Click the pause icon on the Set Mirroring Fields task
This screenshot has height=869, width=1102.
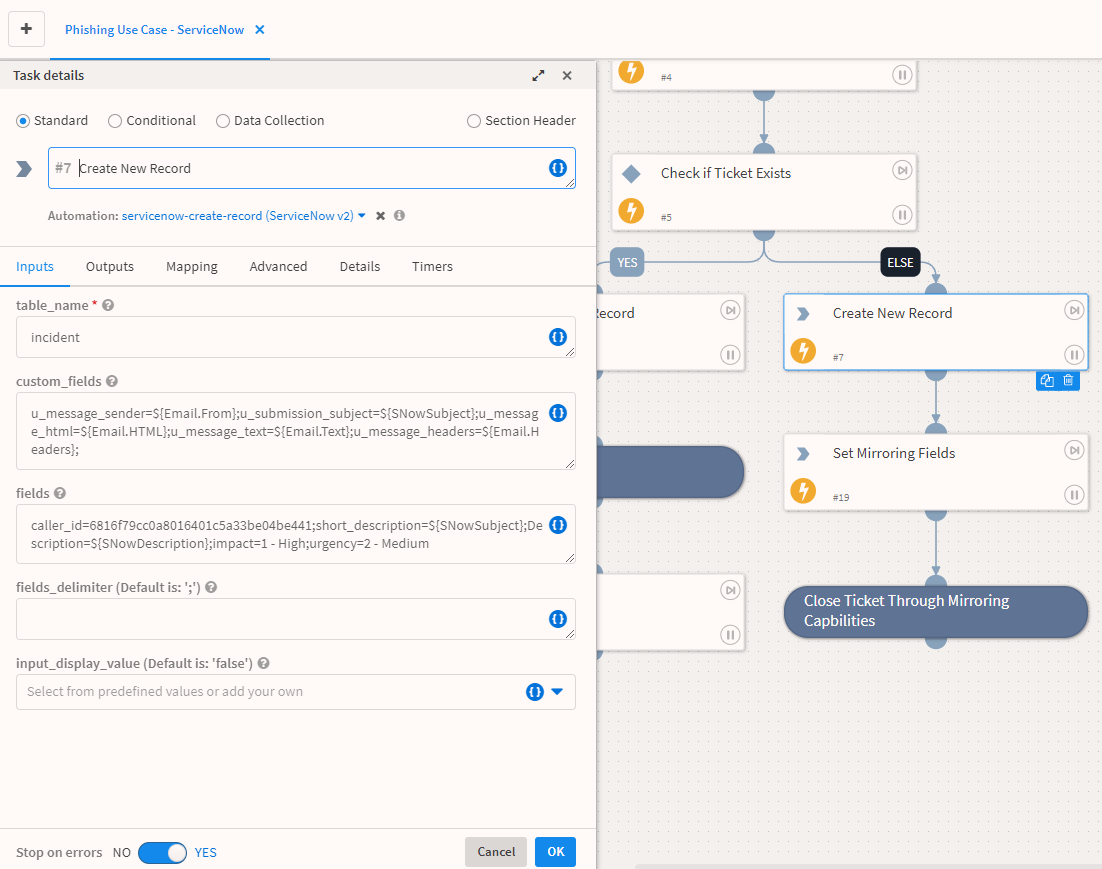(1074, 494)
